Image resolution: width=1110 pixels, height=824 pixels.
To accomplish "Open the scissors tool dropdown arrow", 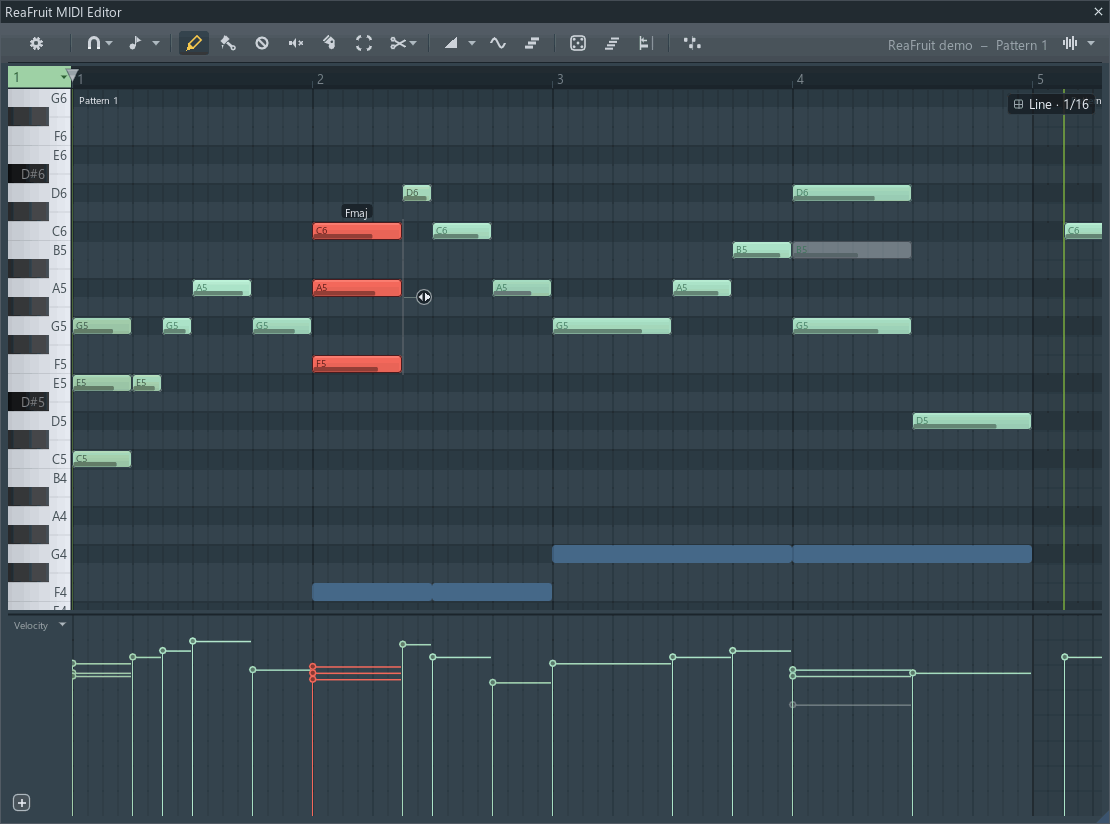I will click(x=413, y=44).
